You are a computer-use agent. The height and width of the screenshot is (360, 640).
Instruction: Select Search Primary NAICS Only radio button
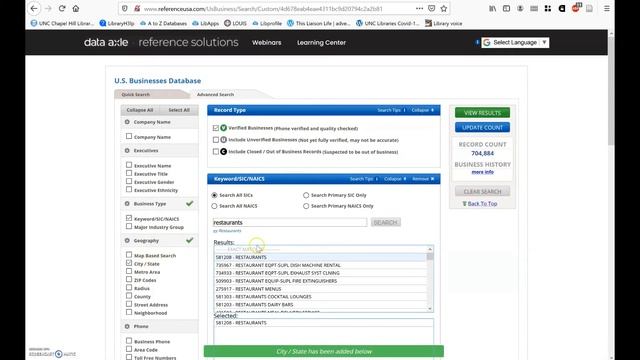click(x=306, y=206)
